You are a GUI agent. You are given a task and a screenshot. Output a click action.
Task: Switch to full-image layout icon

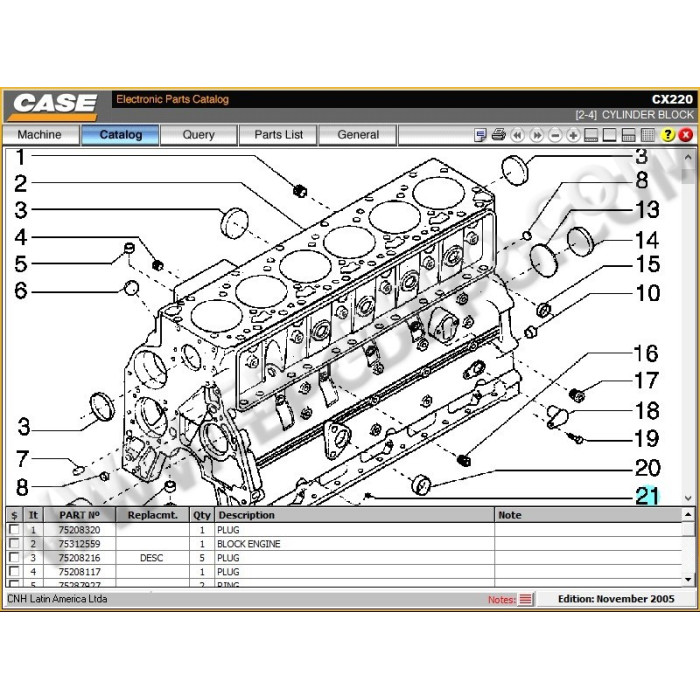(609, 135)
